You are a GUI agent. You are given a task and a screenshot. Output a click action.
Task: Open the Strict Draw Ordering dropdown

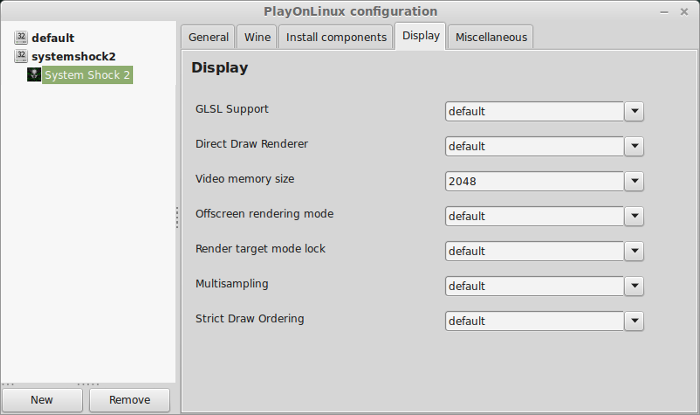tap(634, 321)
